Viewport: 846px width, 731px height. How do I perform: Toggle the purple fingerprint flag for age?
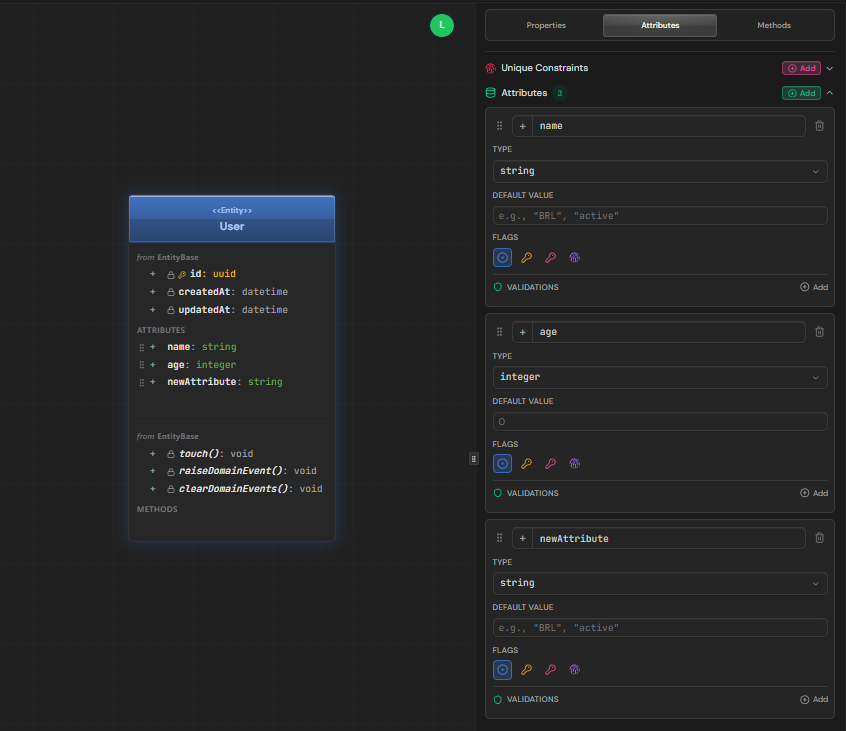pyautogui.click(x=574, y=463)
